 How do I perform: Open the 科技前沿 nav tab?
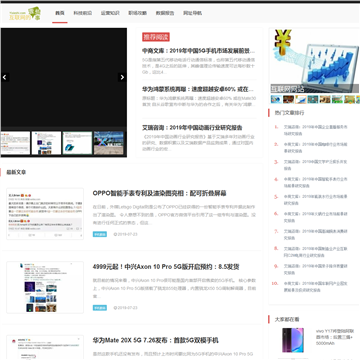click(83, 13)
